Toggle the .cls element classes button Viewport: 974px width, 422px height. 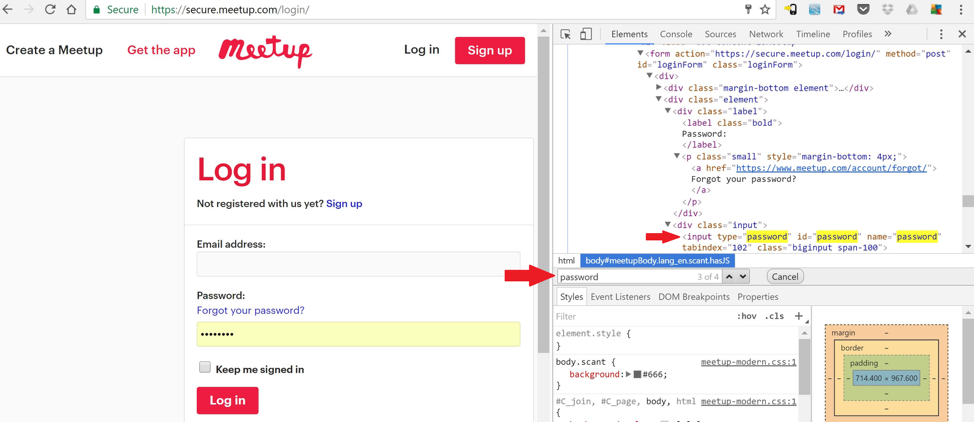coord(774,316)
